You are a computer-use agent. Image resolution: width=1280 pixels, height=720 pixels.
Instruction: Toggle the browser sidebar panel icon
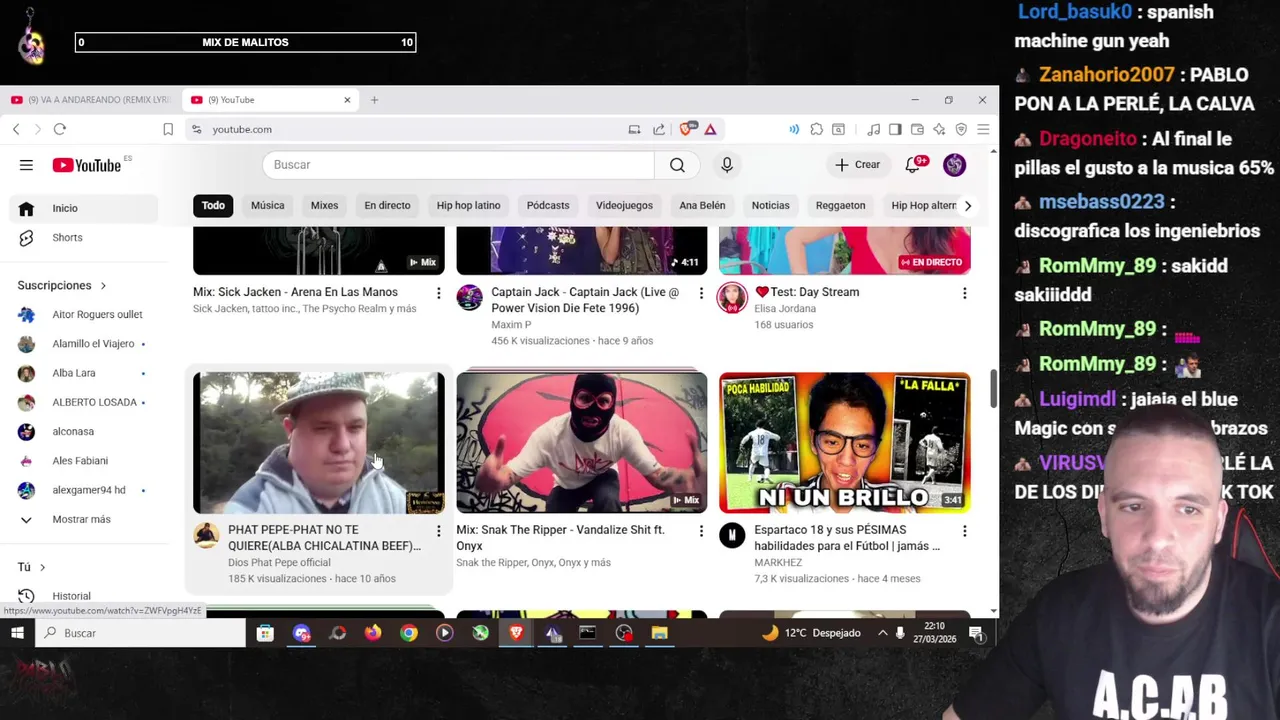click(895, 129)
